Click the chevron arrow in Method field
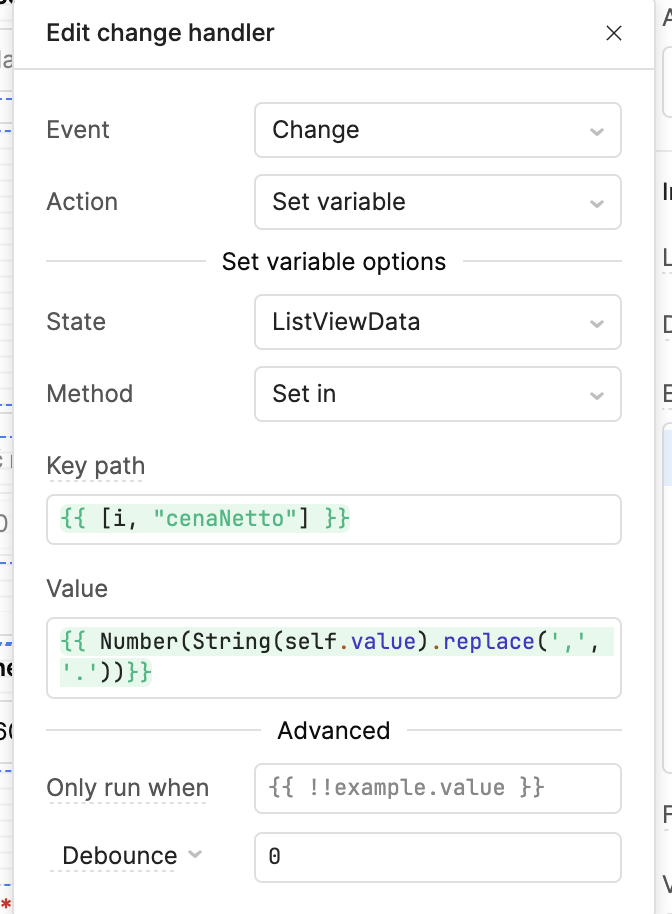The image size is (672, 914). click(597, 395)
